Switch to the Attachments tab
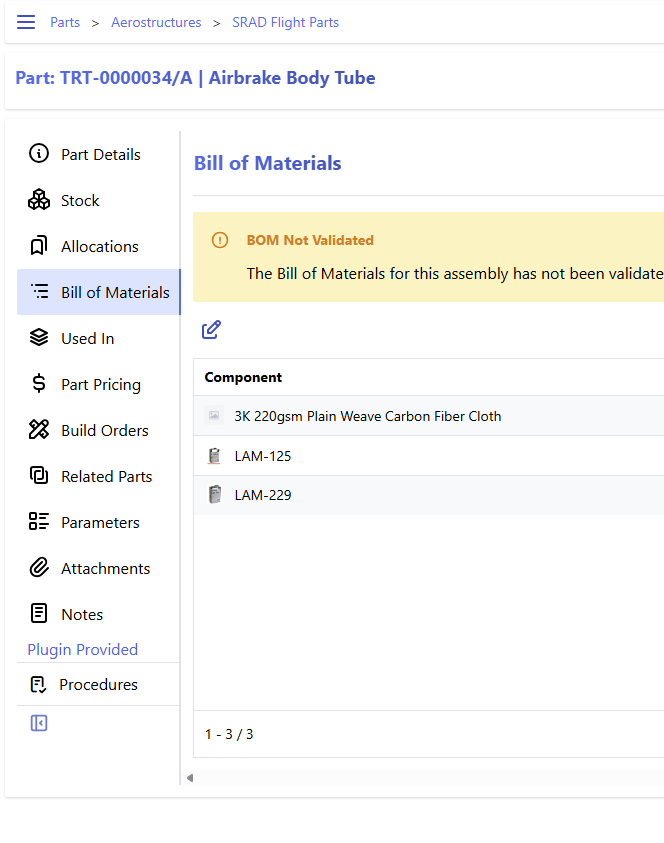 coord(98,568)
